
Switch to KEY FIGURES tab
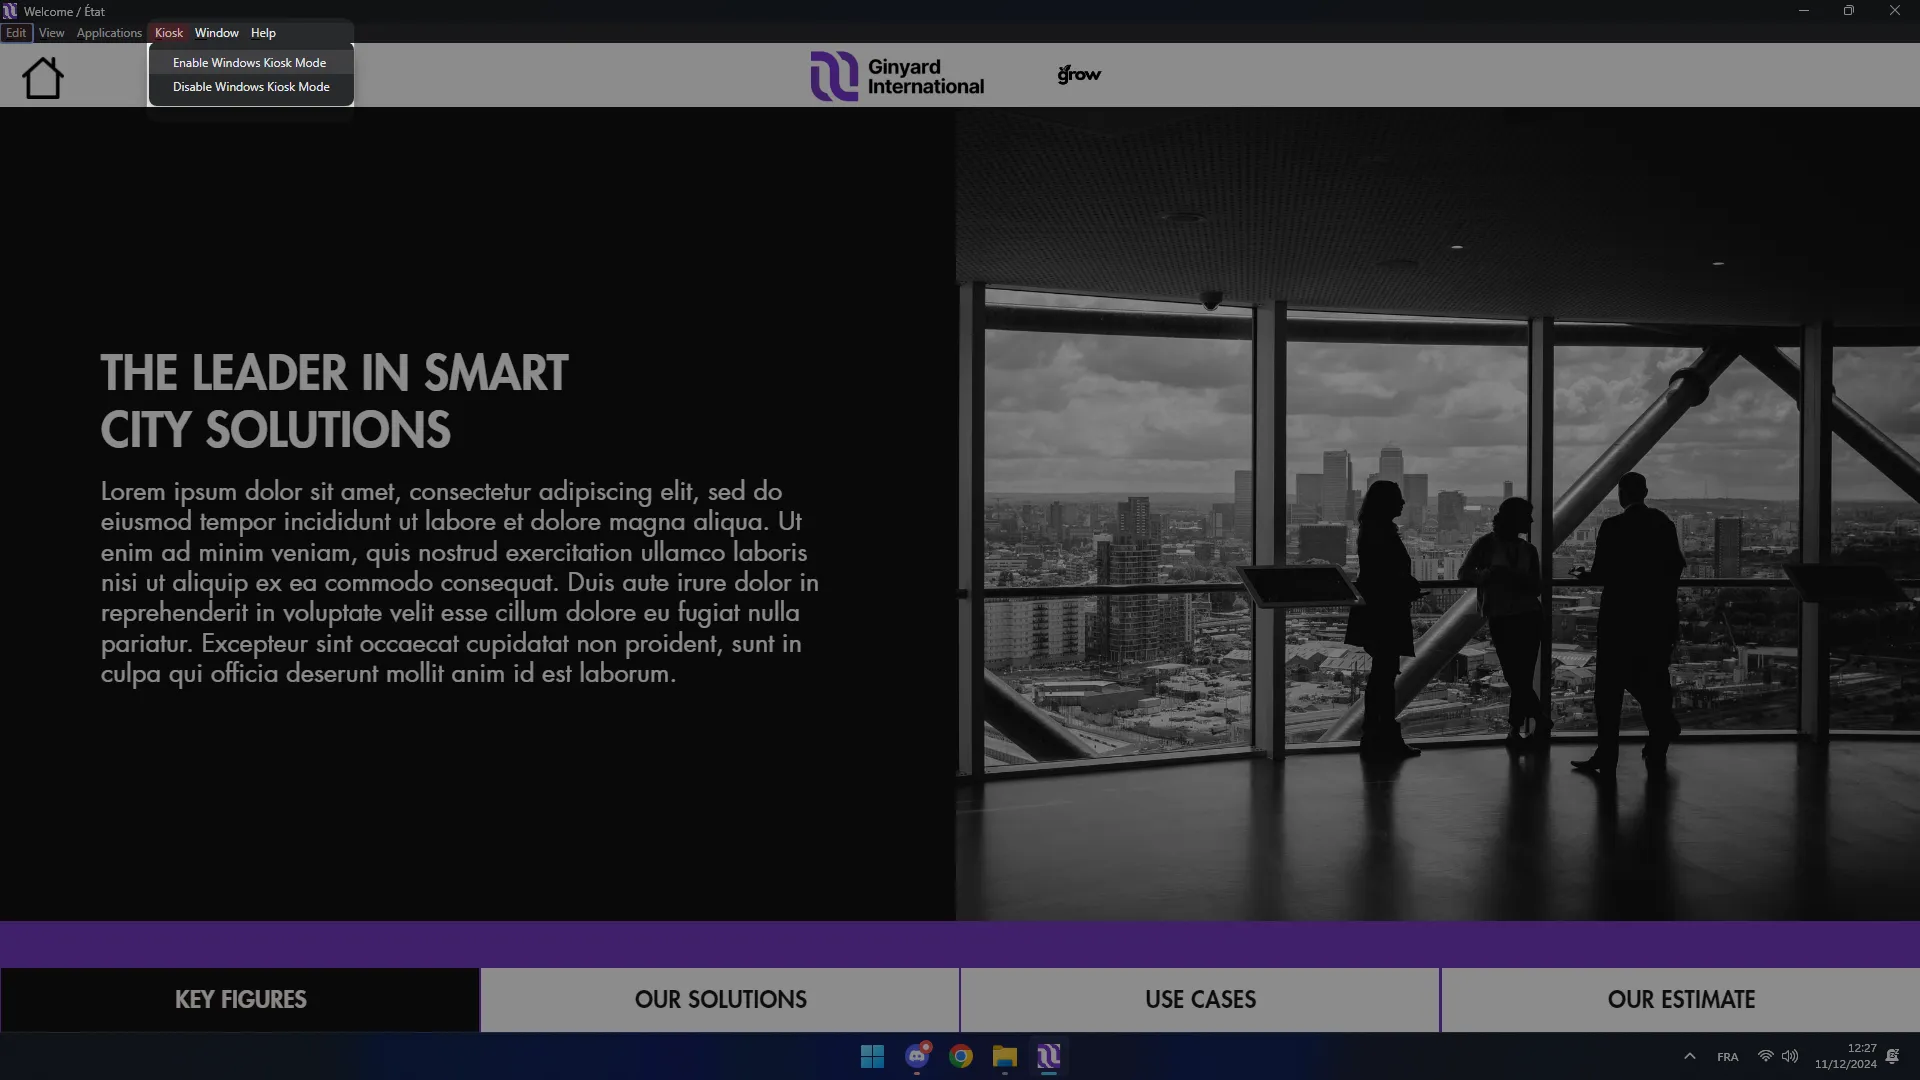pyautogui.click(x=240, y=1000)
